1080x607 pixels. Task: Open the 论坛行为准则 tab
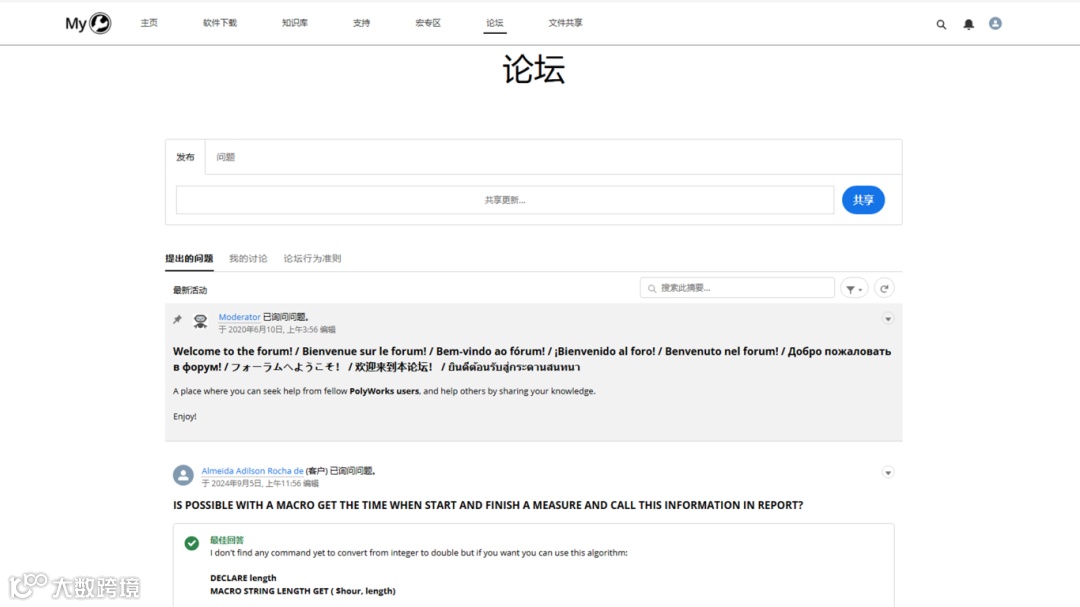click(312, 258)
